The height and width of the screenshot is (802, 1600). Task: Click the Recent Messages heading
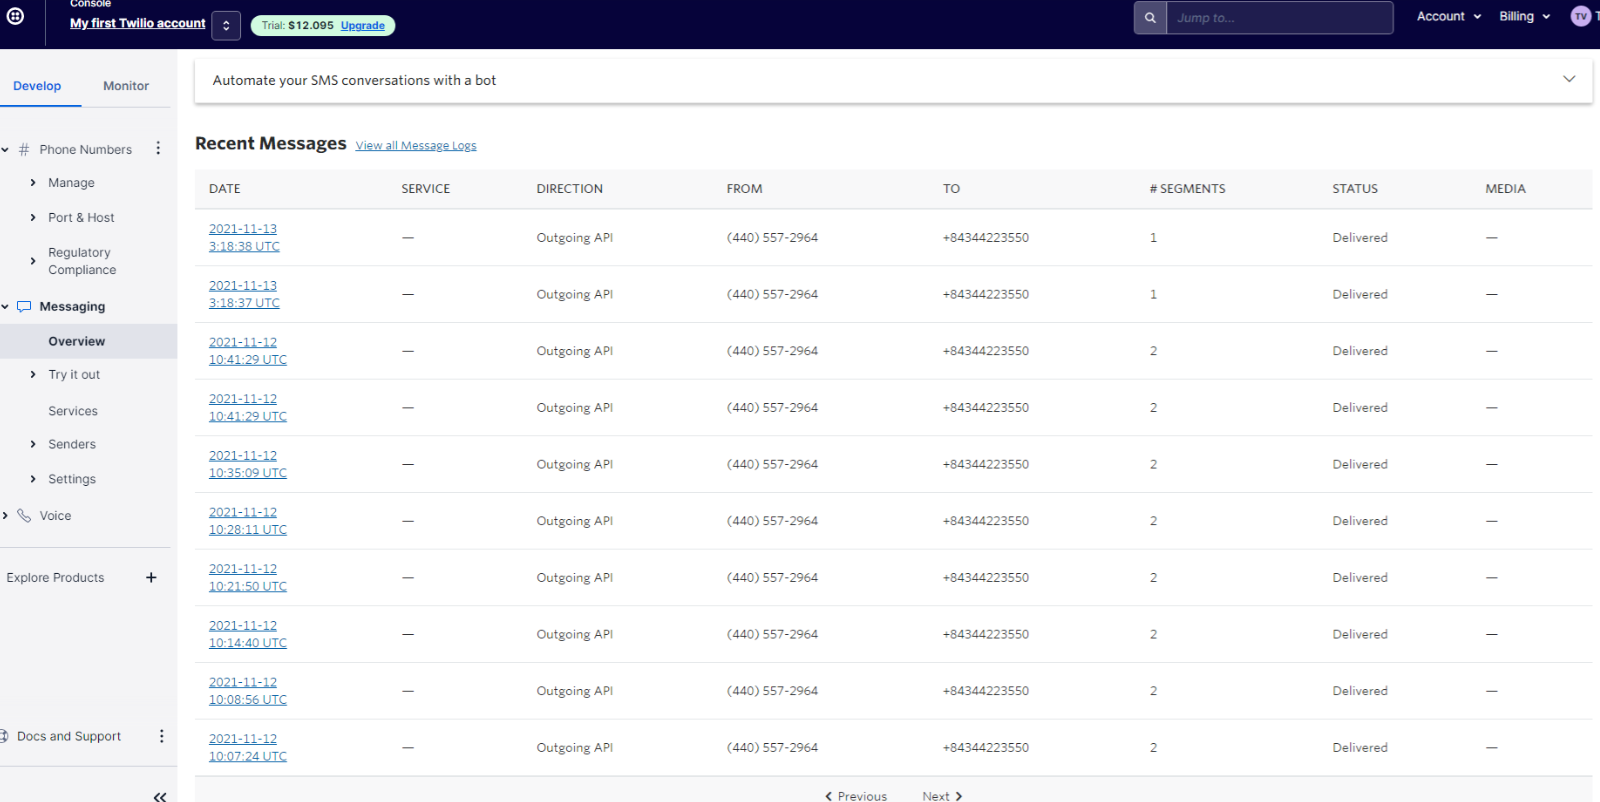tap(270, 143)
